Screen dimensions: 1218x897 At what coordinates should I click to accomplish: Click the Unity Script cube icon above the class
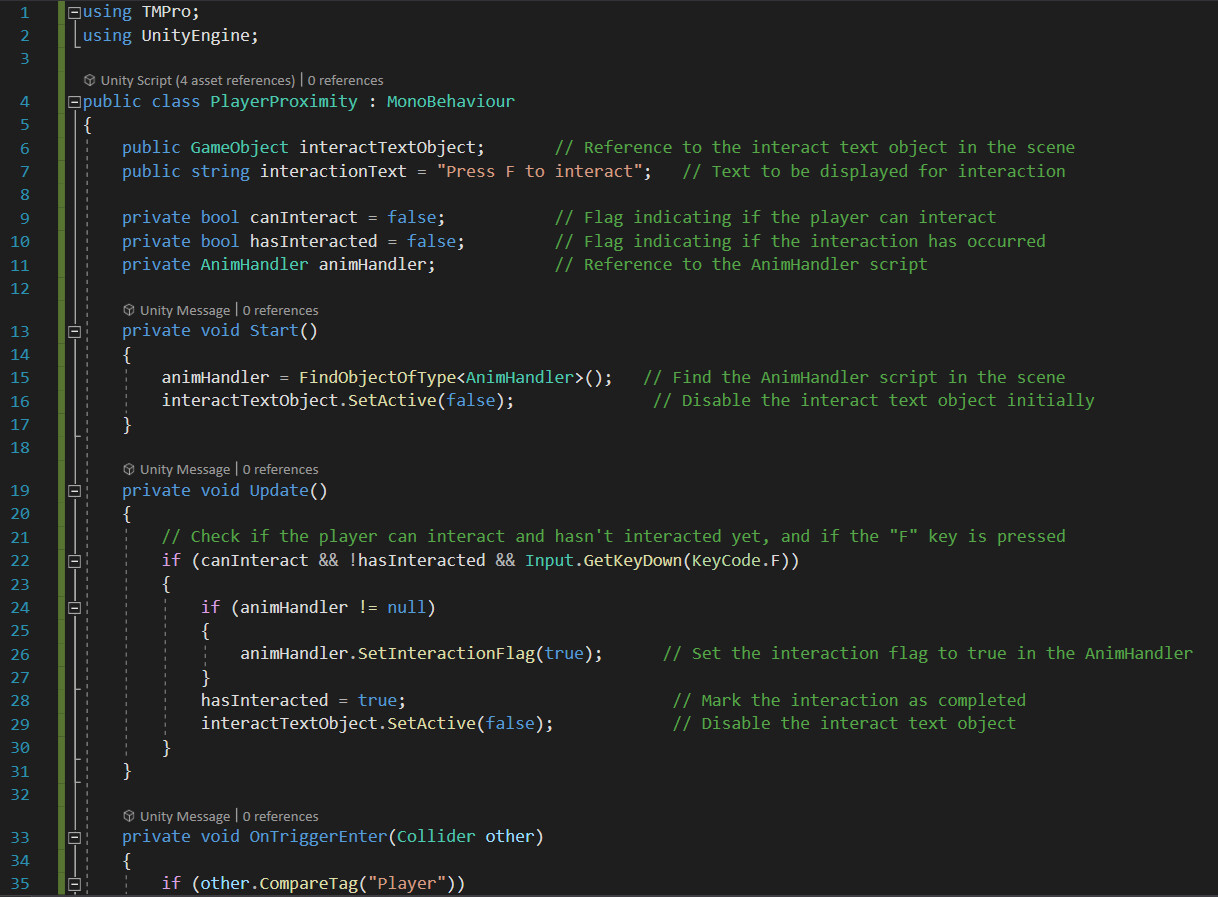pyautogui.click(x=90, y=80)
